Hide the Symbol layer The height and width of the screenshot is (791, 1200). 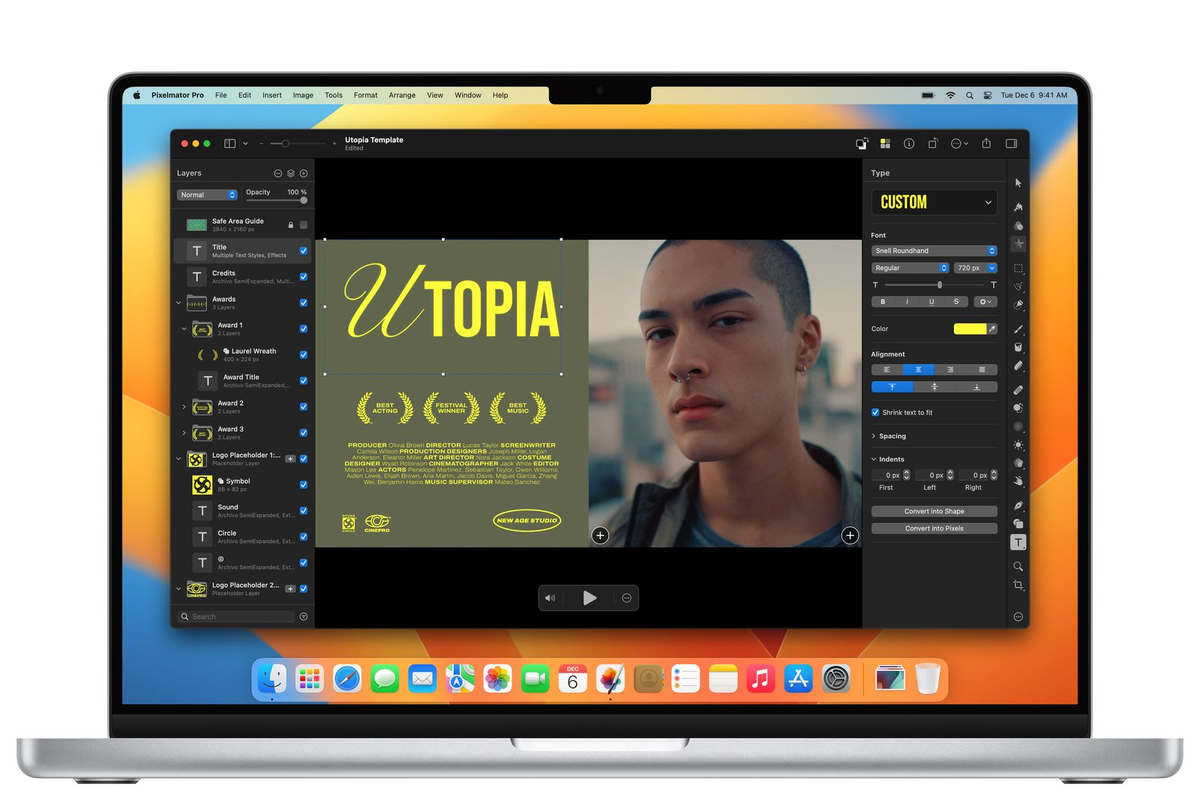click(x=304, y=485)
